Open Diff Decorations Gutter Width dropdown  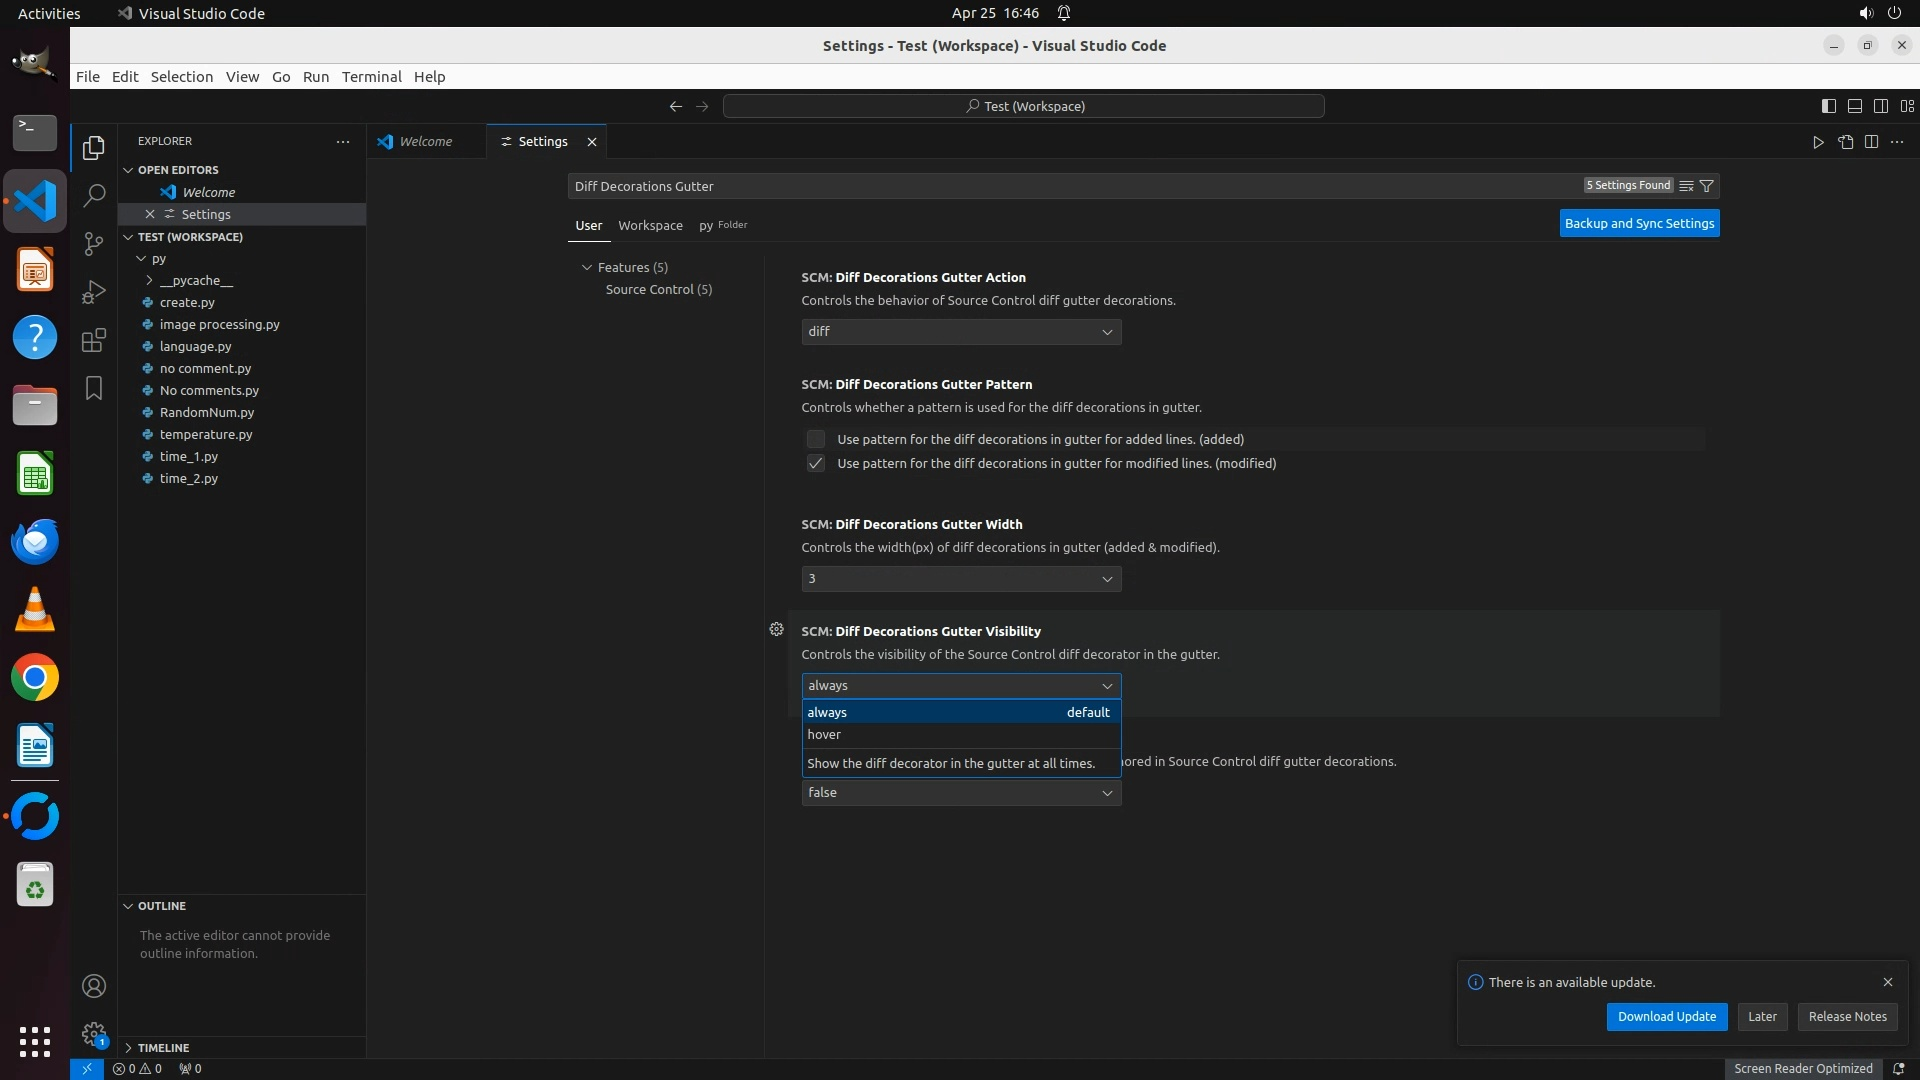point(960,579)
